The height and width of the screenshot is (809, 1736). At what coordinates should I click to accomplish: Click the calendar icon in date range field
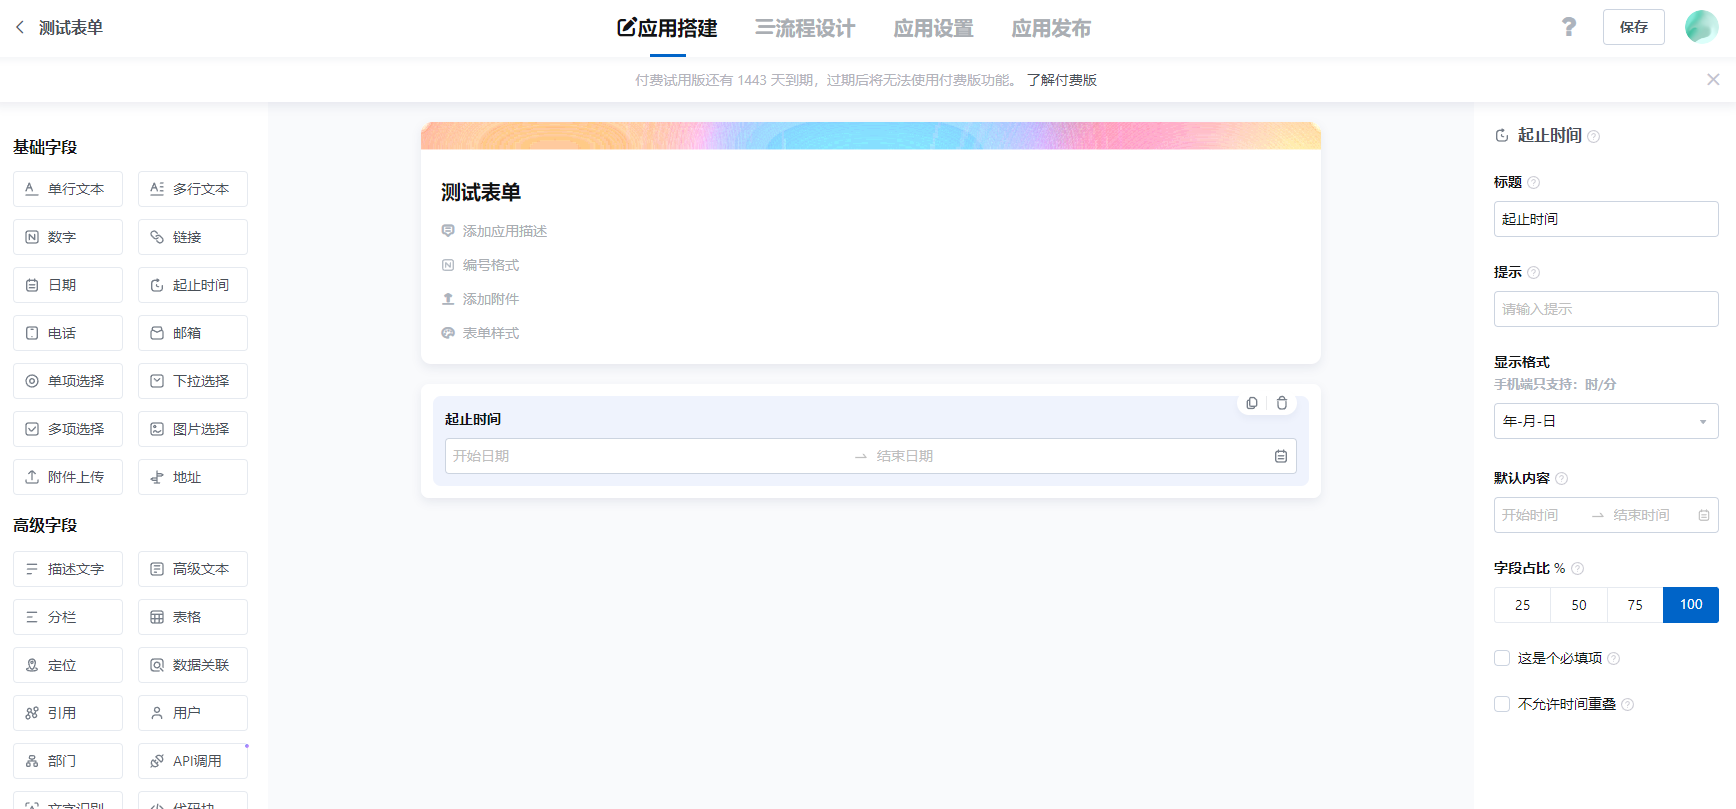[1280, 456]
